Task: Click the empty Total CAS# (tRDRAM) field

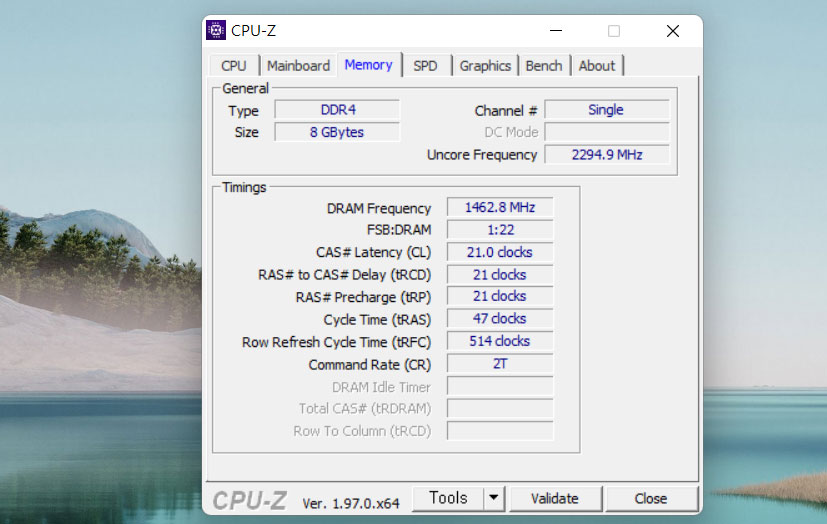Action: 500,409
